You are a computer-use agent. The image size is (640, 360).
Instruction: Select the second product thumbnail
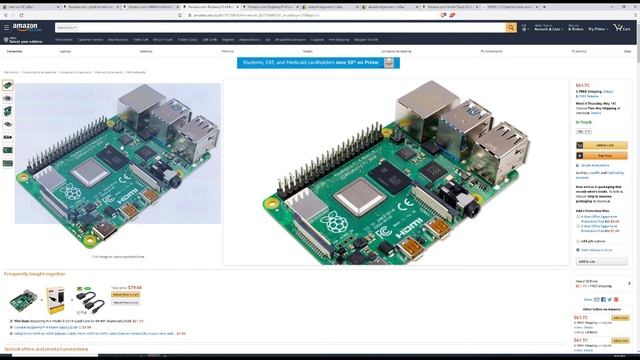[x=8, y=98]
